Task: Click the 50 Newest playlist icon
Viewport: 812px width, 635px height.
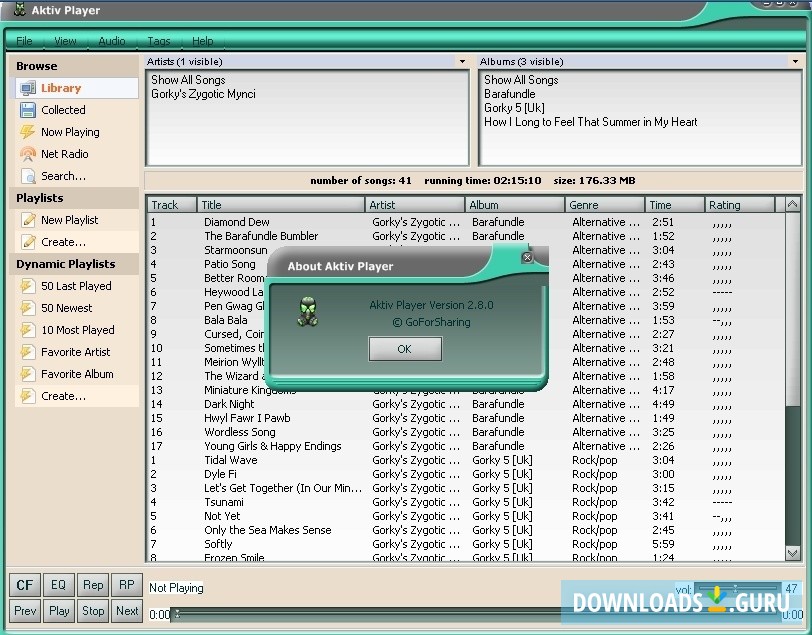Action: [27, 308]
